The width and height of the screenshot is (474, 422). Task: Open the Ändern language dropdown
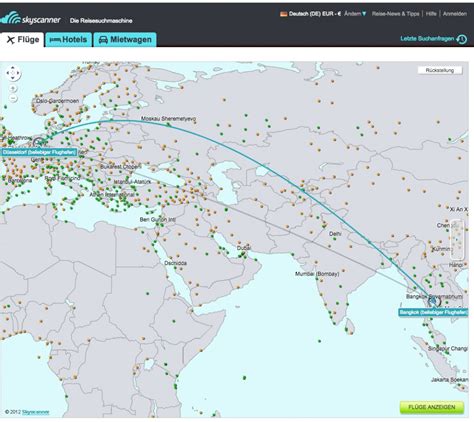pyautogui.click(x=355, y=14)
